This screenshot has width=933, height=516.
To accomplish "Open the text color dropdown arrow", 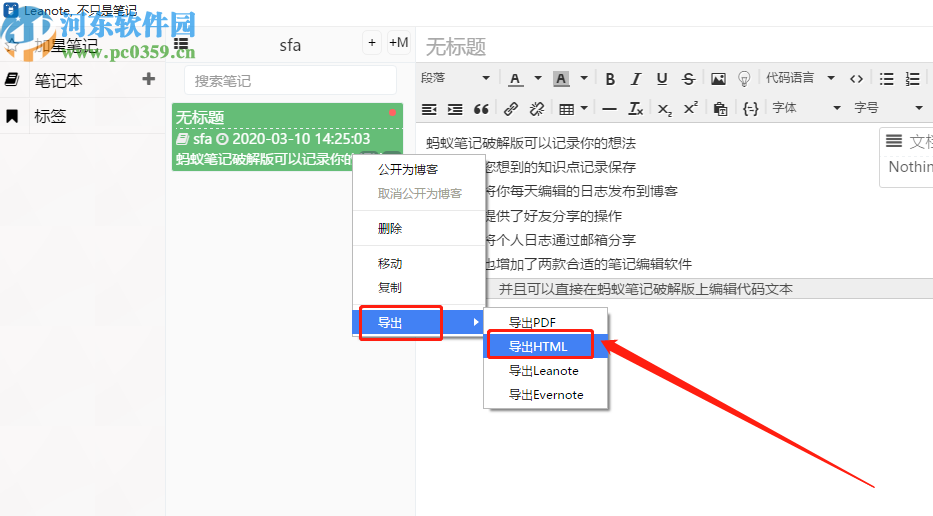I will (538, 78).
